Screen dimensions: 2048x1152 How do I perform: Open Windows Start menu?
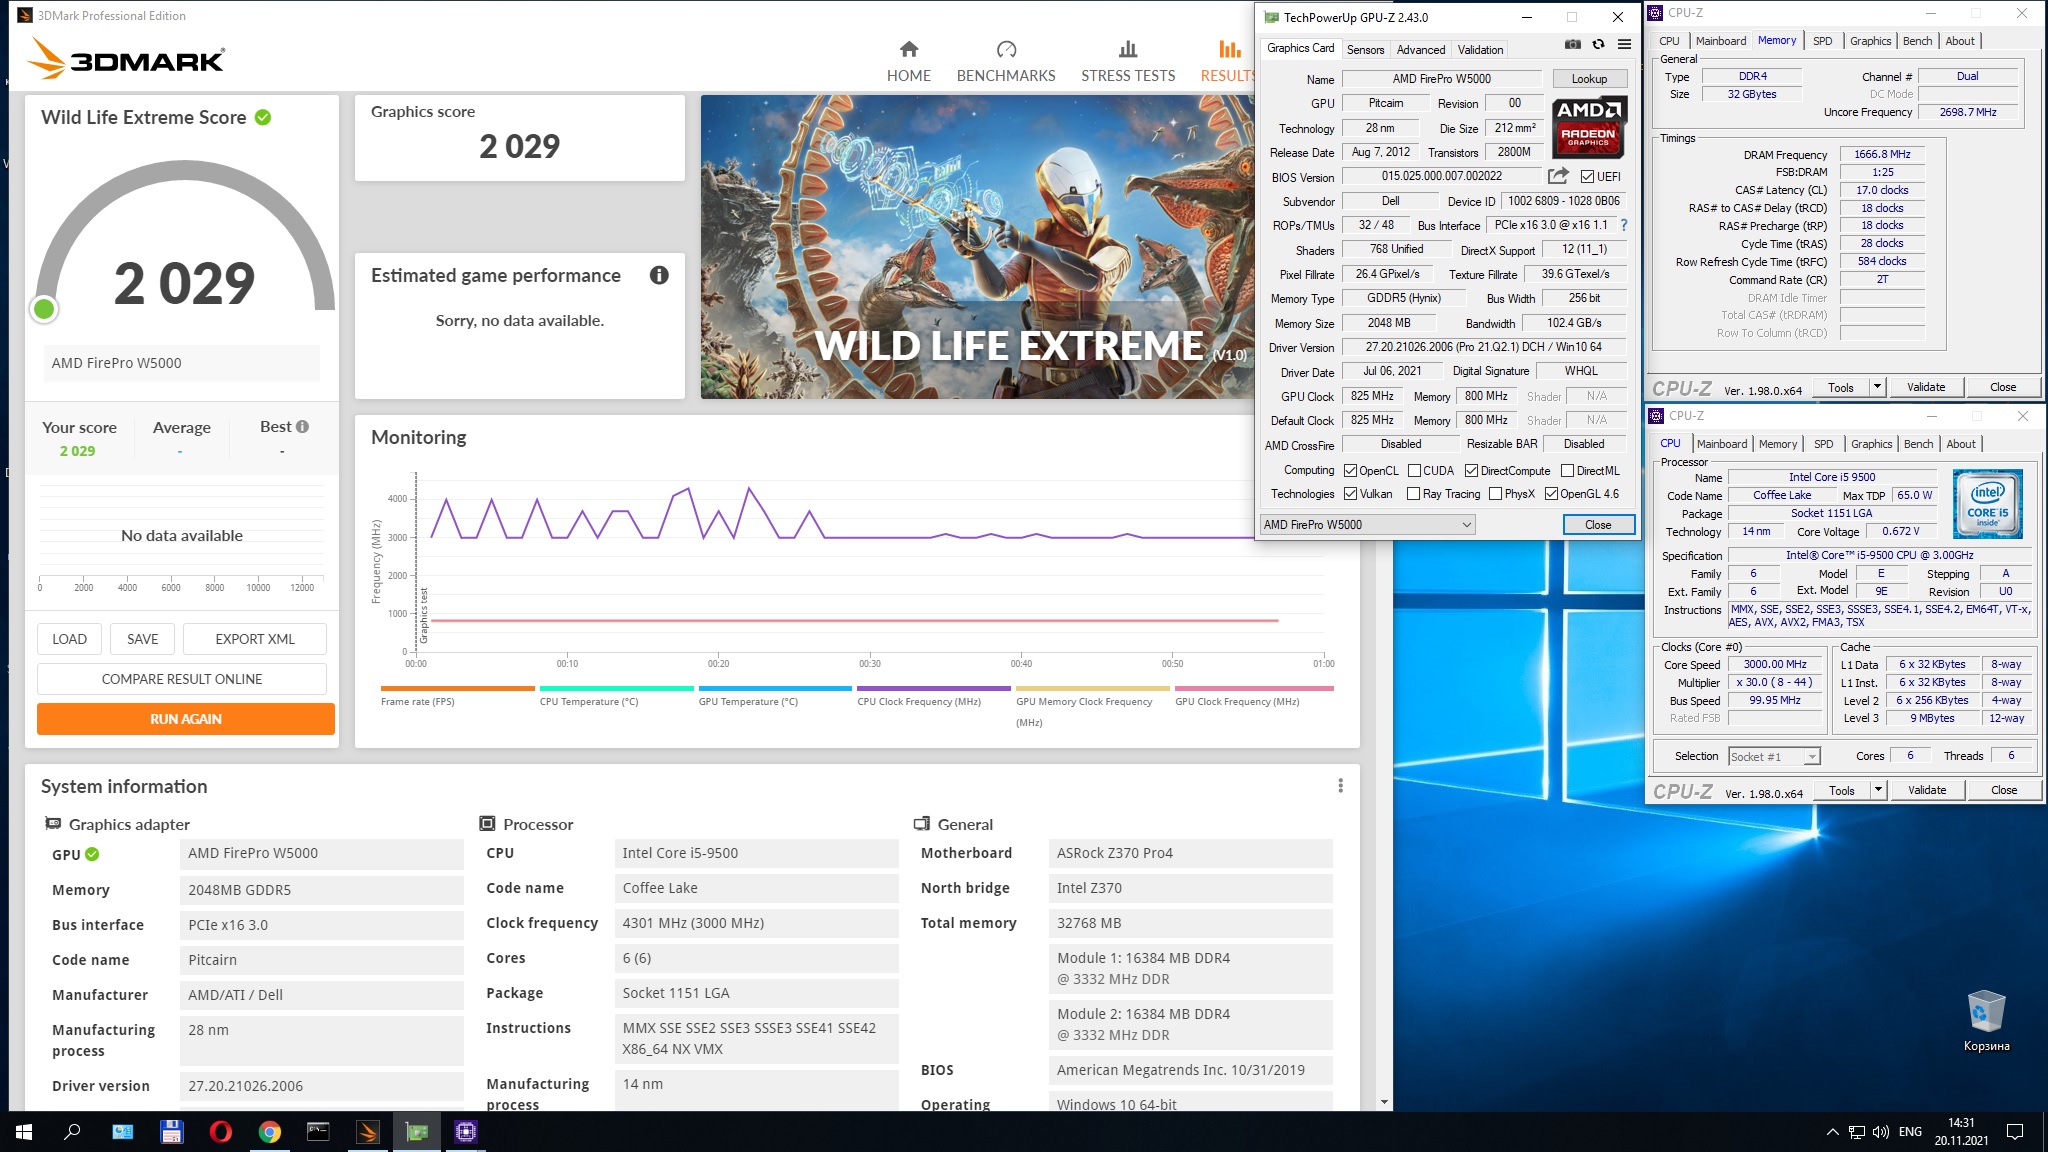(24, 1132)
